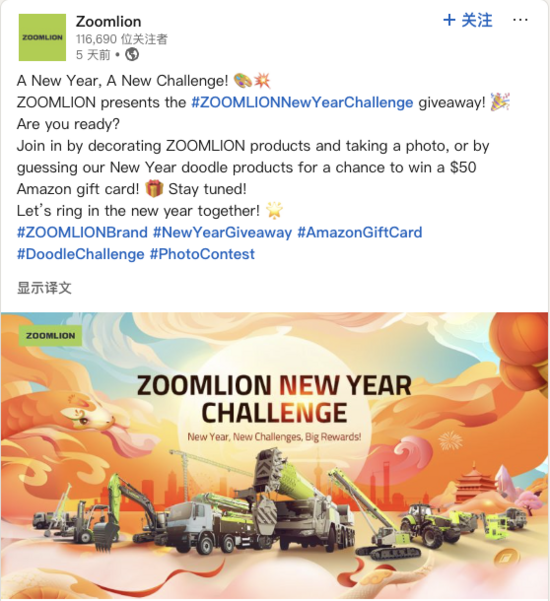The image size is (550, 601).
Task: Click the plus icon beside 关注
Action: click(x=449, y=20)
